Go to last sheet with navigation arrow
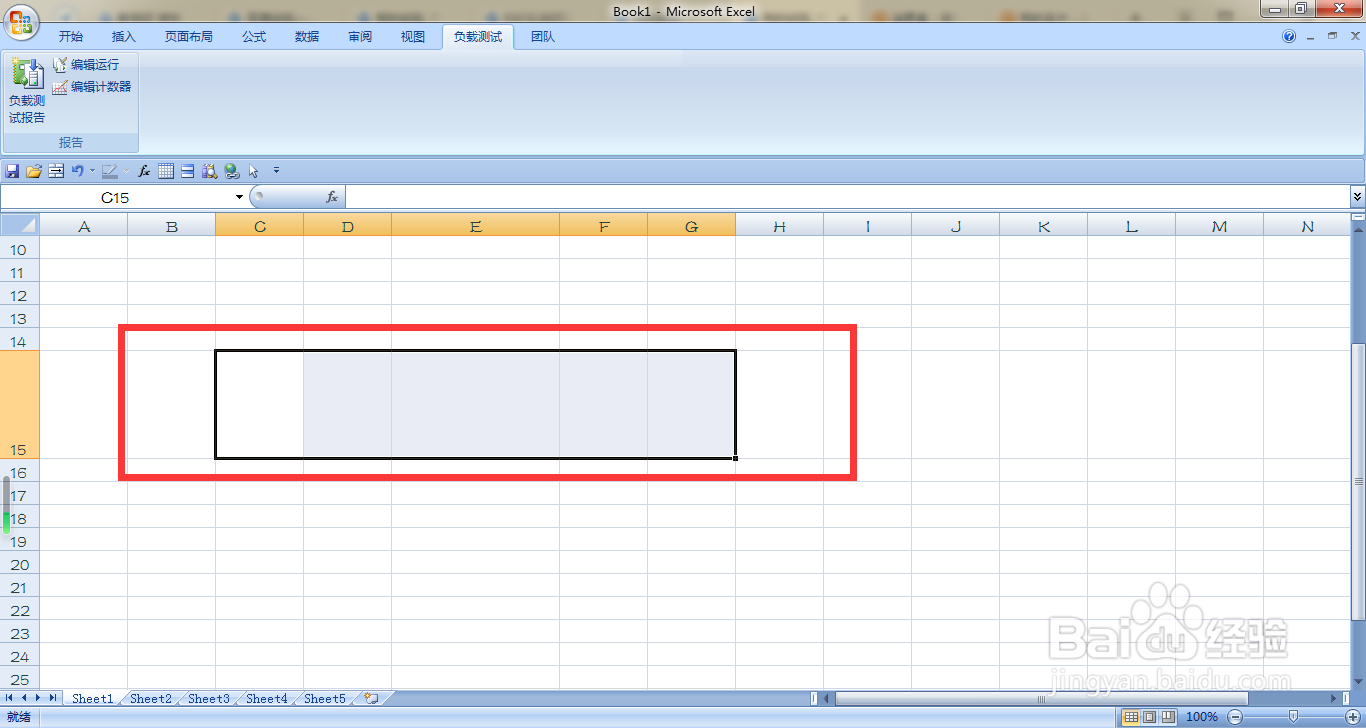Image resolution: width=1366 pixels, height=728 pixels. pos(52,698)
